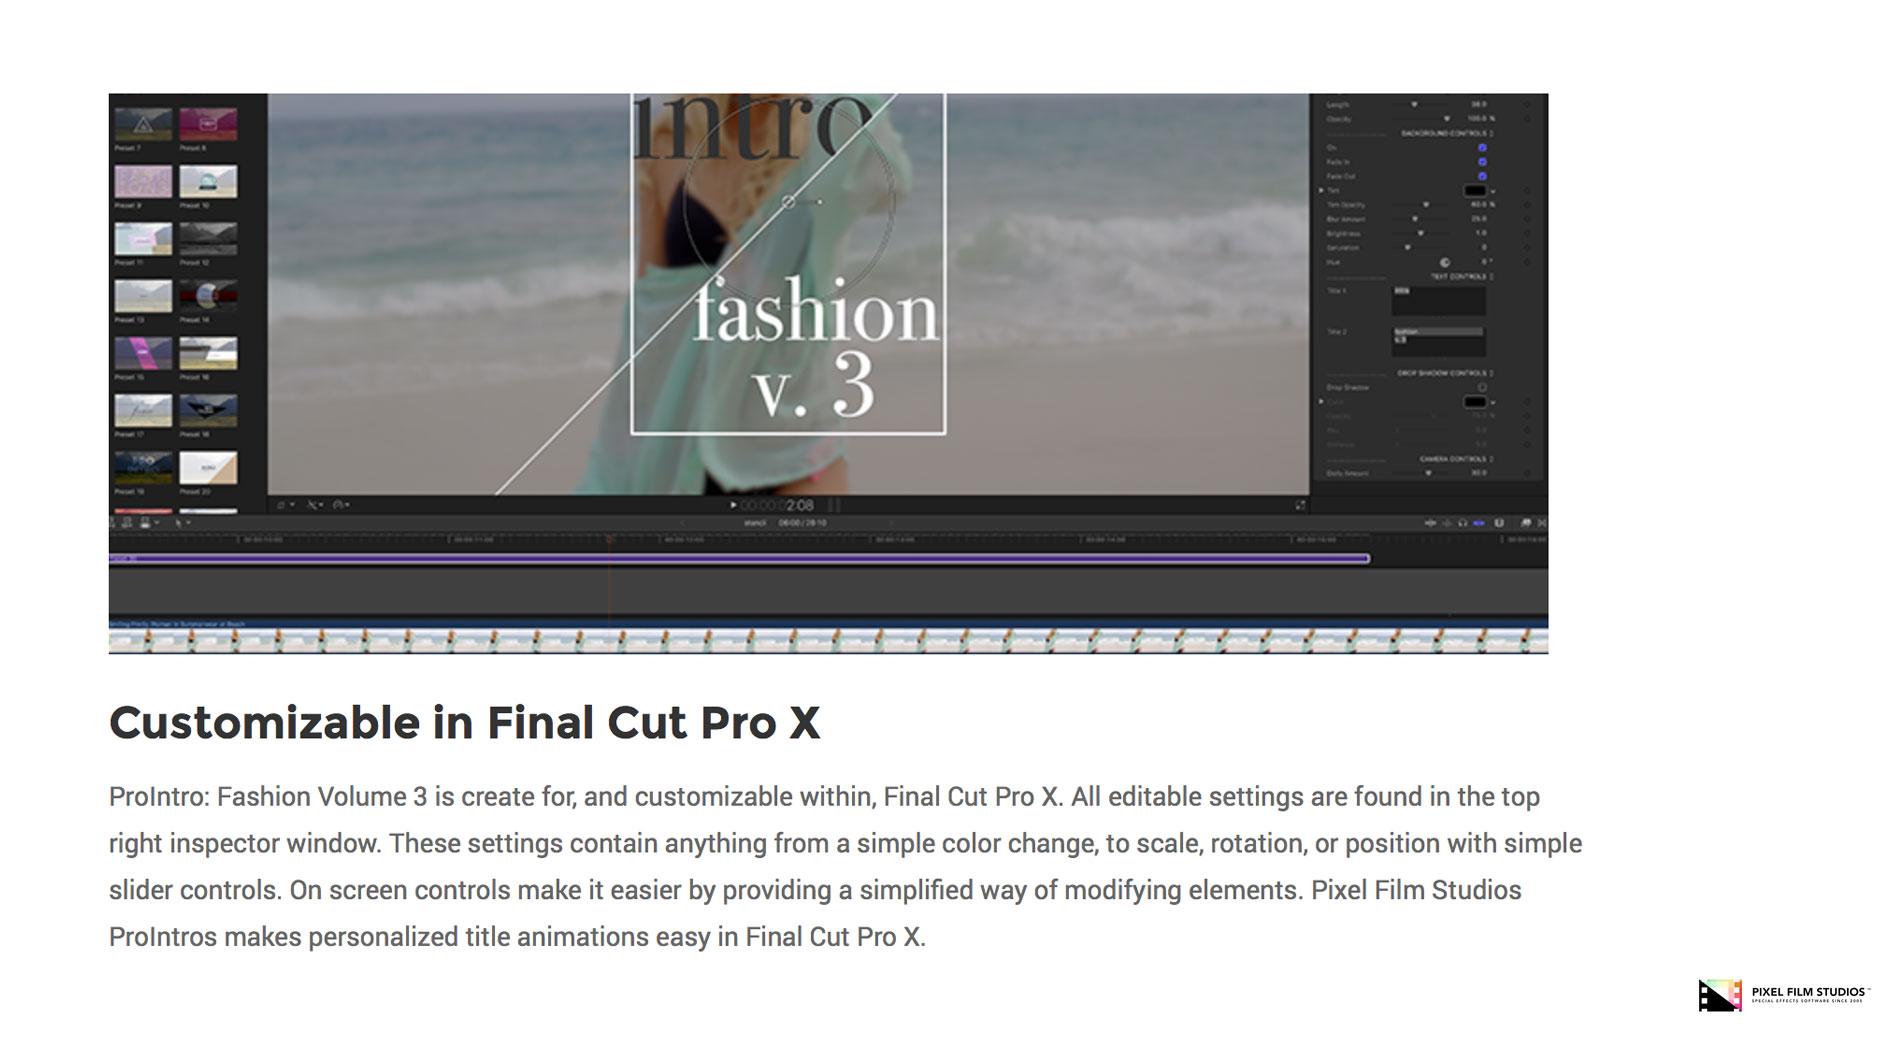Image resolution: width=1904 pixels, height=1060 pixels.
Task: Select the Preset 17 thumbnail
Action: tap(143, 411)
